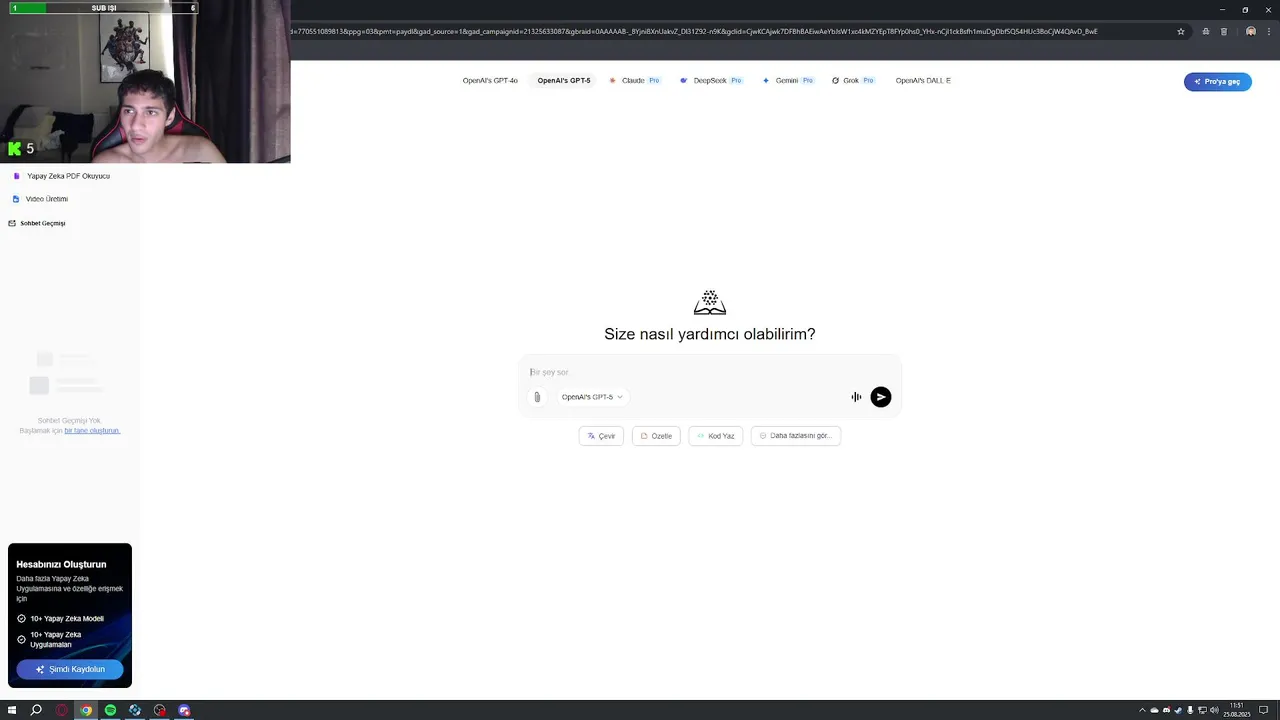Click the attach file paperclip icon
Image resolution: width=1280 pixels, height=720 pixels.
click(x=537, y=397)
